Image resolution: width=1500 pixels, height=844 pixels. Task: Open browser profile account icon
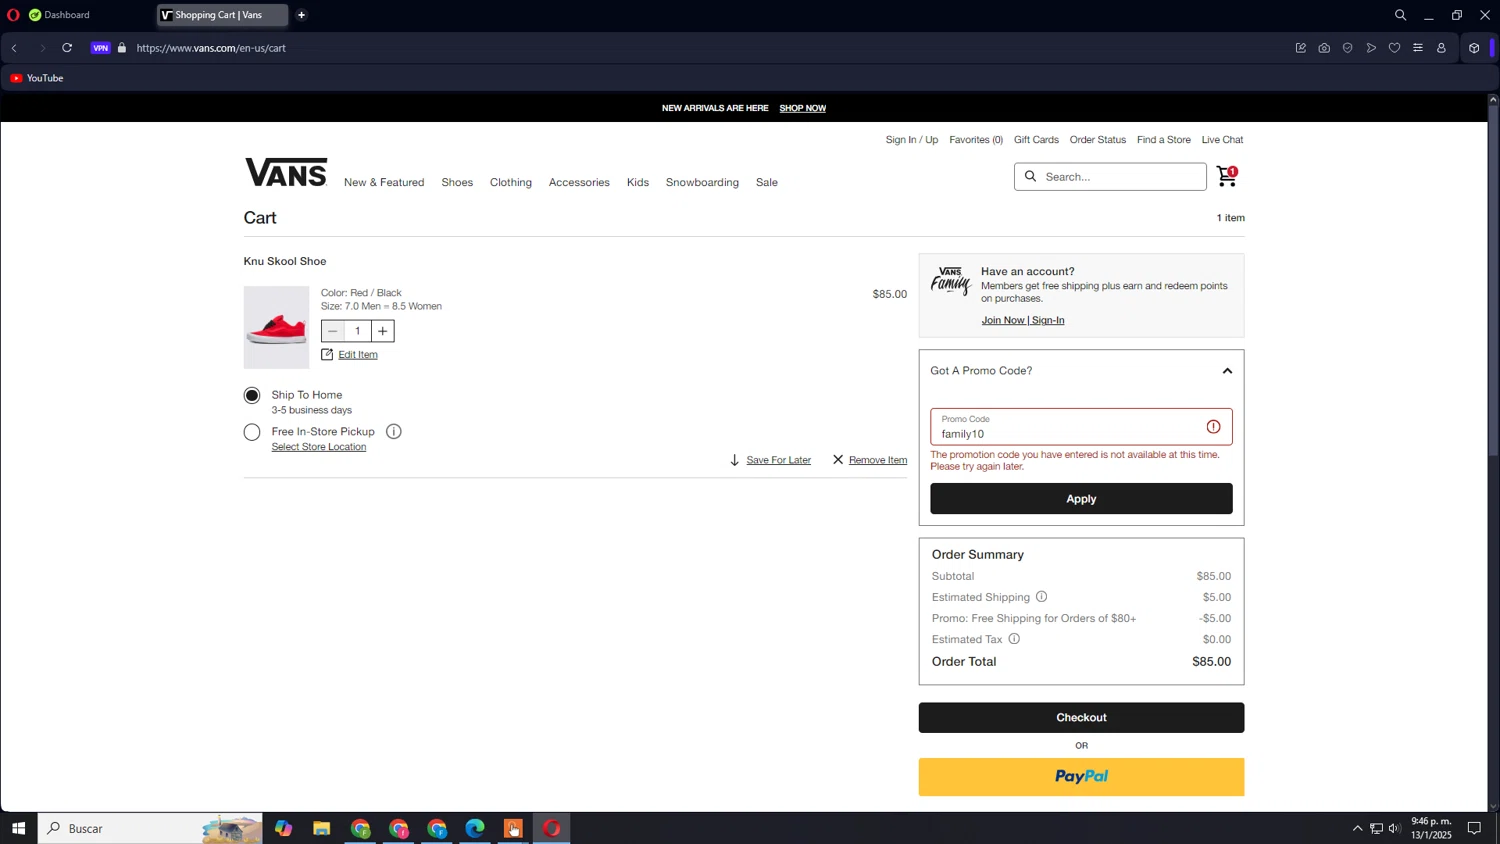(x=1441, y=48)
